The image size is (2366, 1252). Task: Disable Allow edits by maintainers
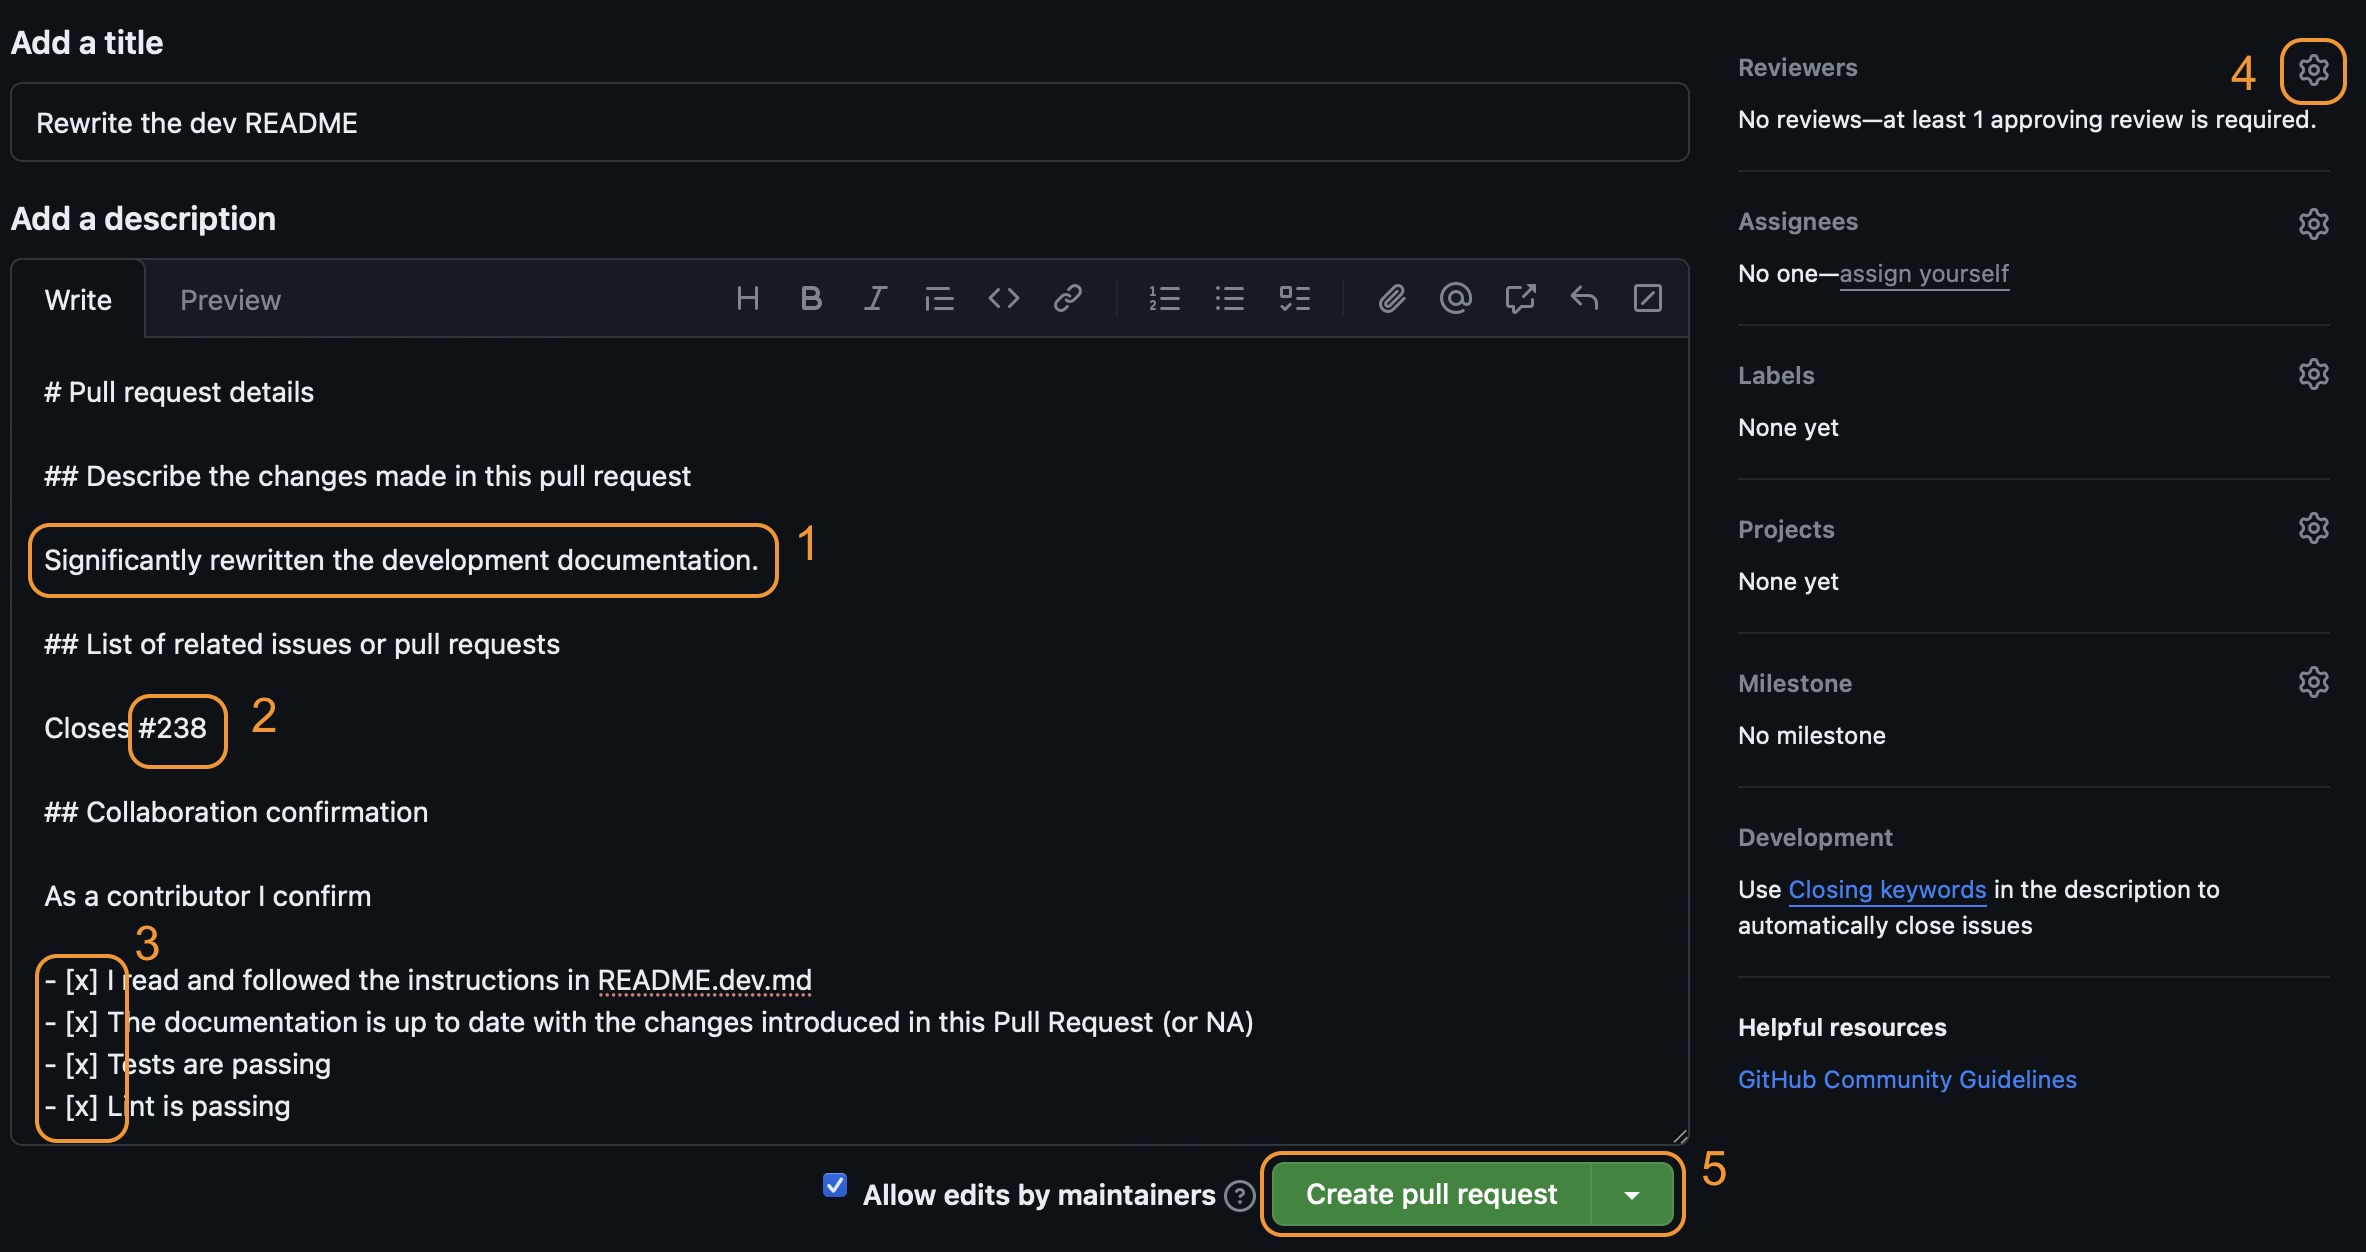tap(835, 1185)
